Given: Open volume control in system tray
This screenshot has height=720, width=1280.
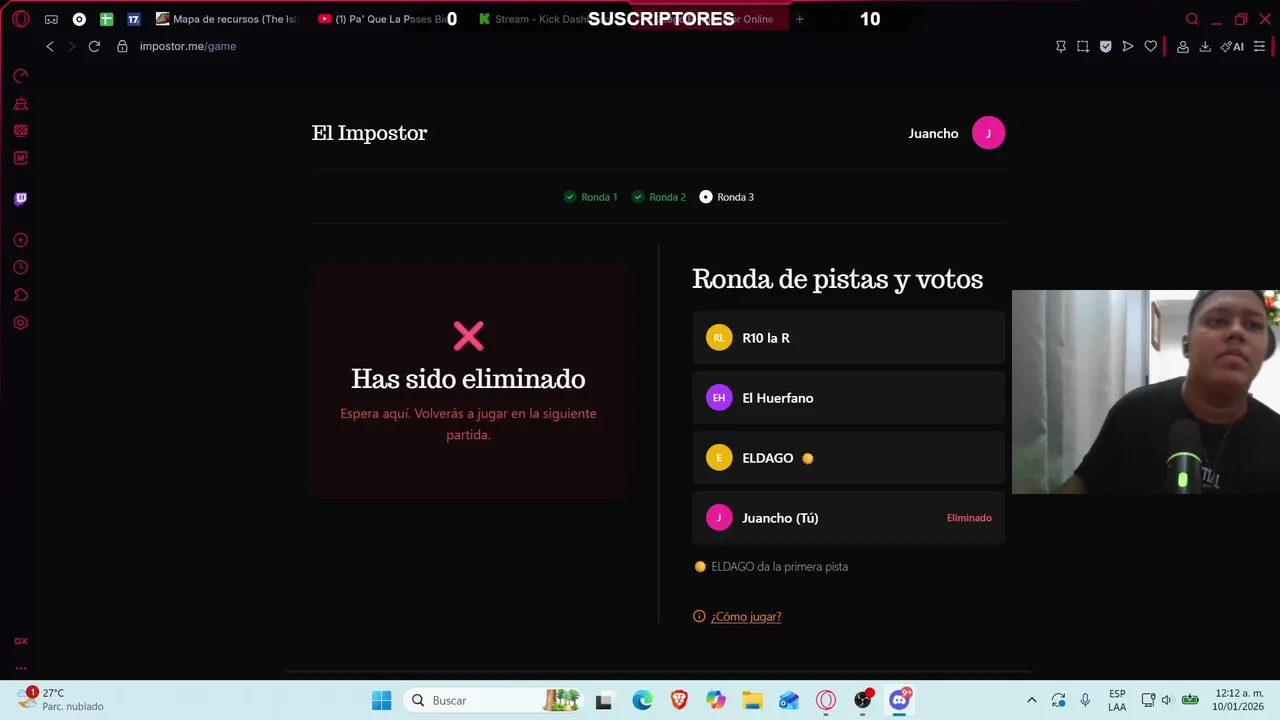Looking at the screenshot, I should [1166, 700].
